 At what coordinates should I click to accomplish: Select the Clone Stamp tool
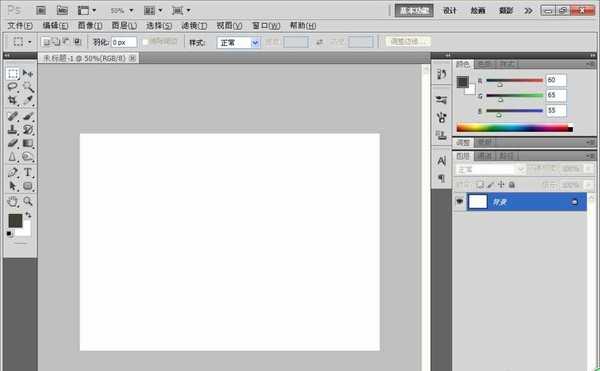pyautogui.click(x=13, y=129)
